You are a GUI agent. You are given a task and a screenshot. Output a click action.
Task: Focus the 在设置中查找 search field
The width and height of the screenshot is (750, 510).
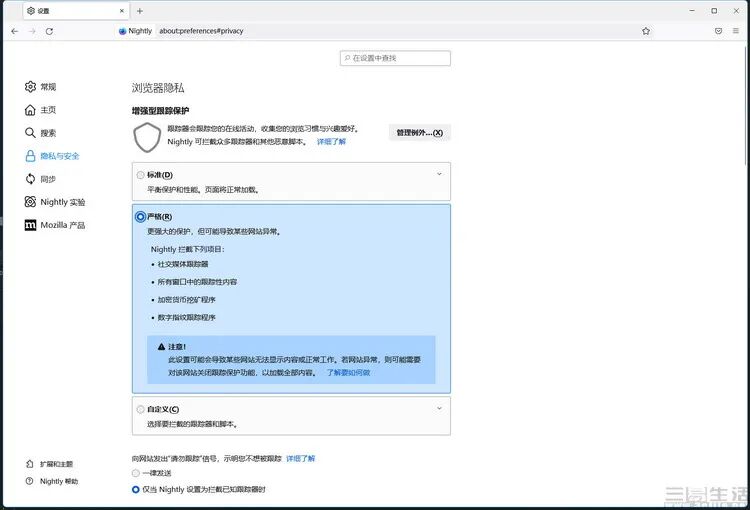pos(395,58)
